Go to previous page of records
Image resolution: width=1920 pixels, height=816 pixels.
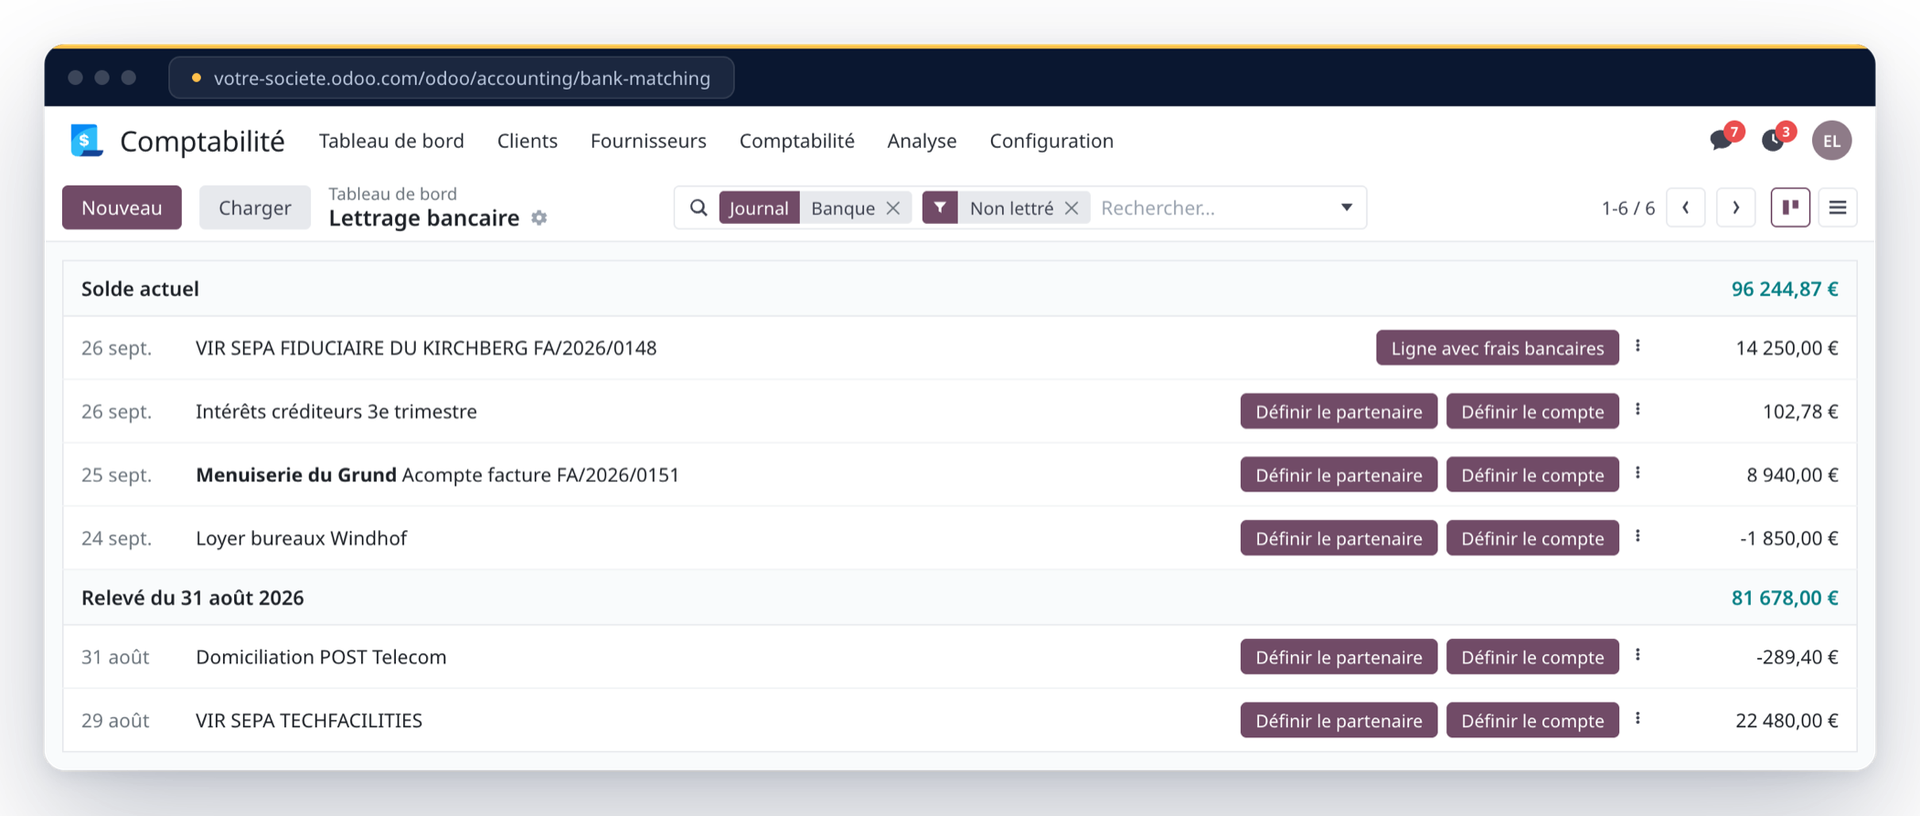(x=1686, y=208)
